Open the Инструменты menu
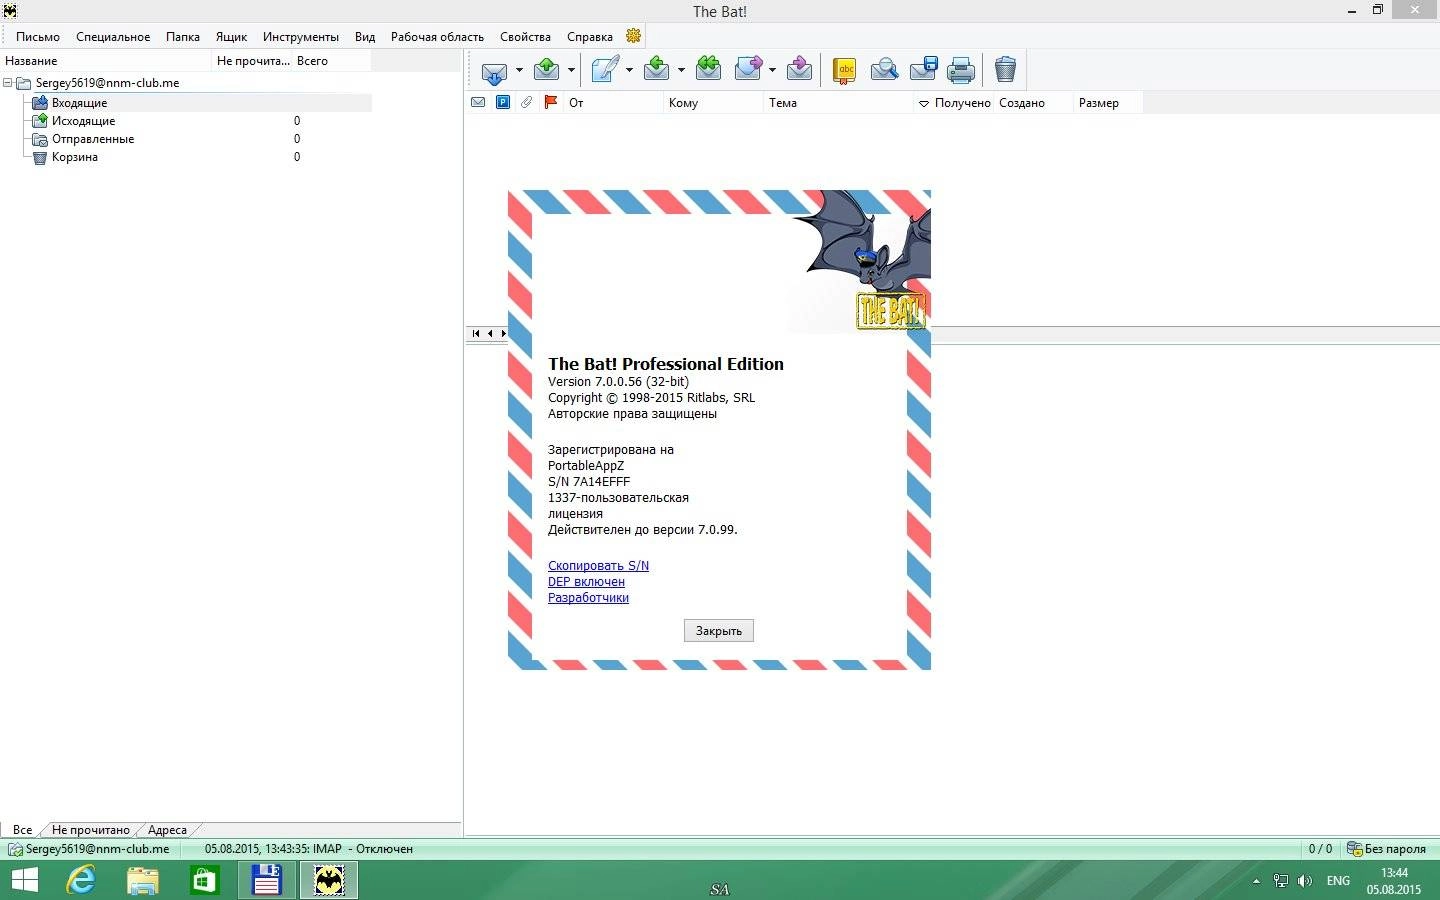 (x=301, y=37)
